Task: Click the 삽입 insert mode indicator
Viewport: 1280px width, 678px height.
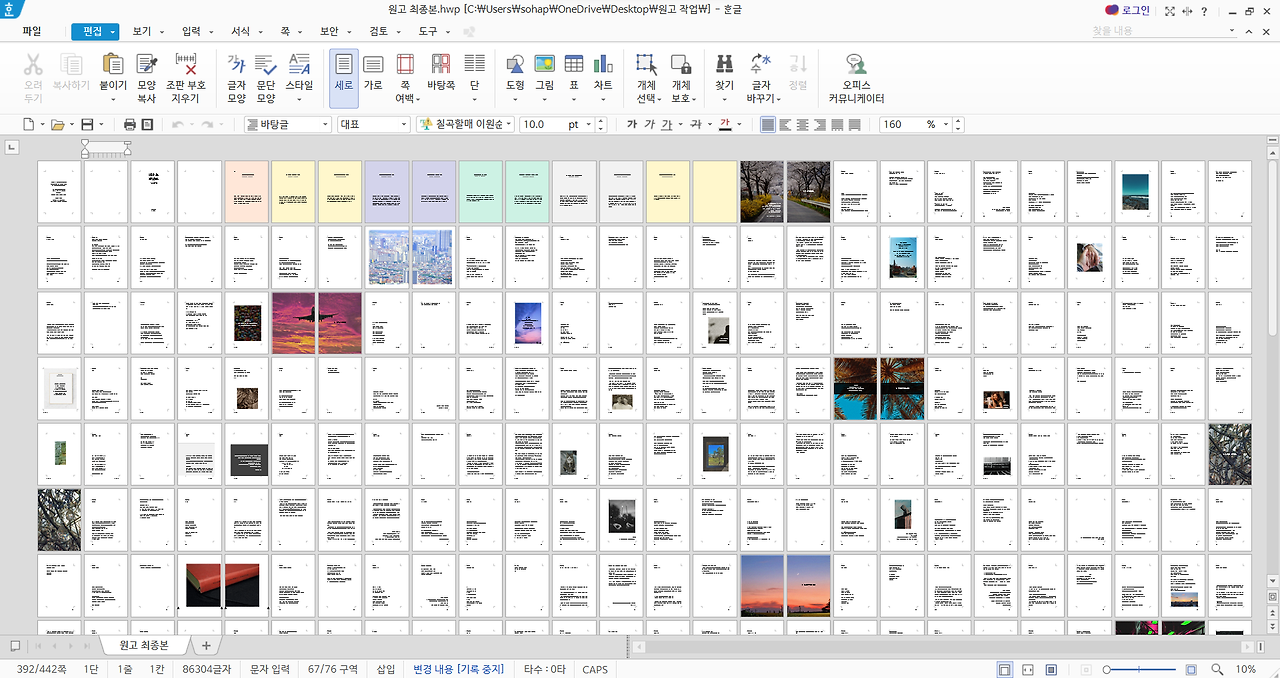Action: point(385,669)
